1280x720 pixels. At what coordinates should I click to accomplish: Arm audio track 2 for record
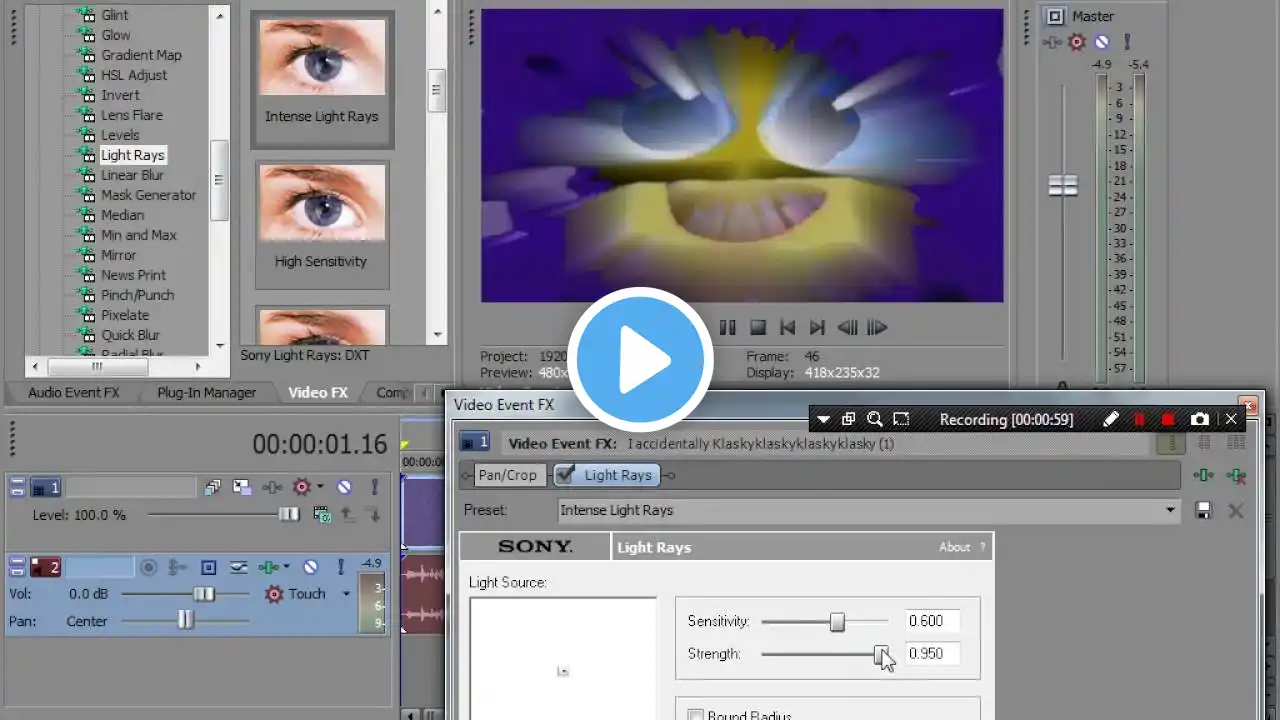tap(149, 567)
